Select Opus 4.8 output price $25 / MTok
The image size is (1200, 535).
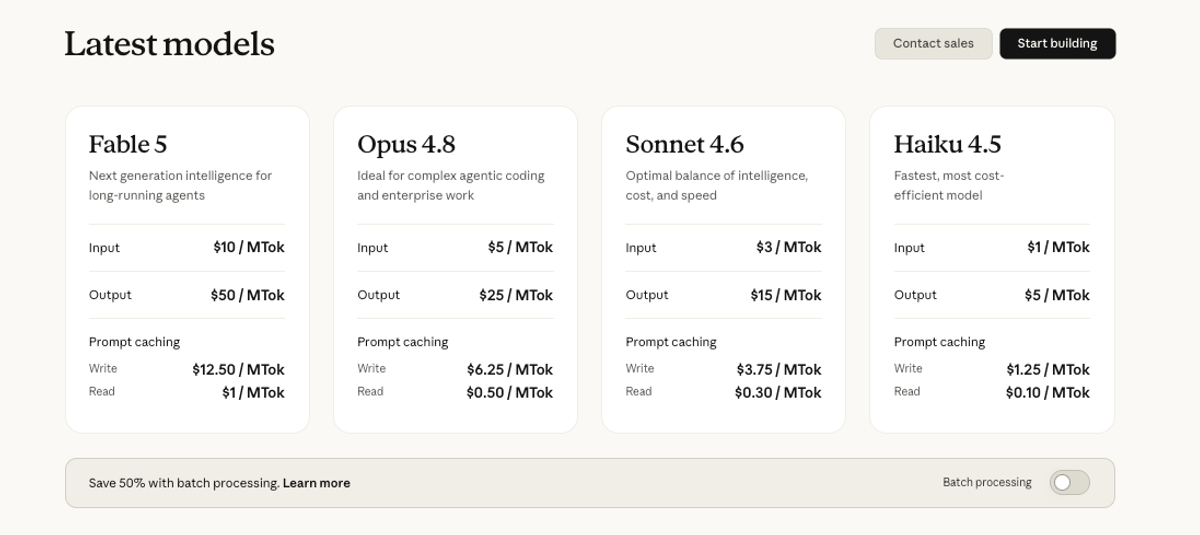516,295
